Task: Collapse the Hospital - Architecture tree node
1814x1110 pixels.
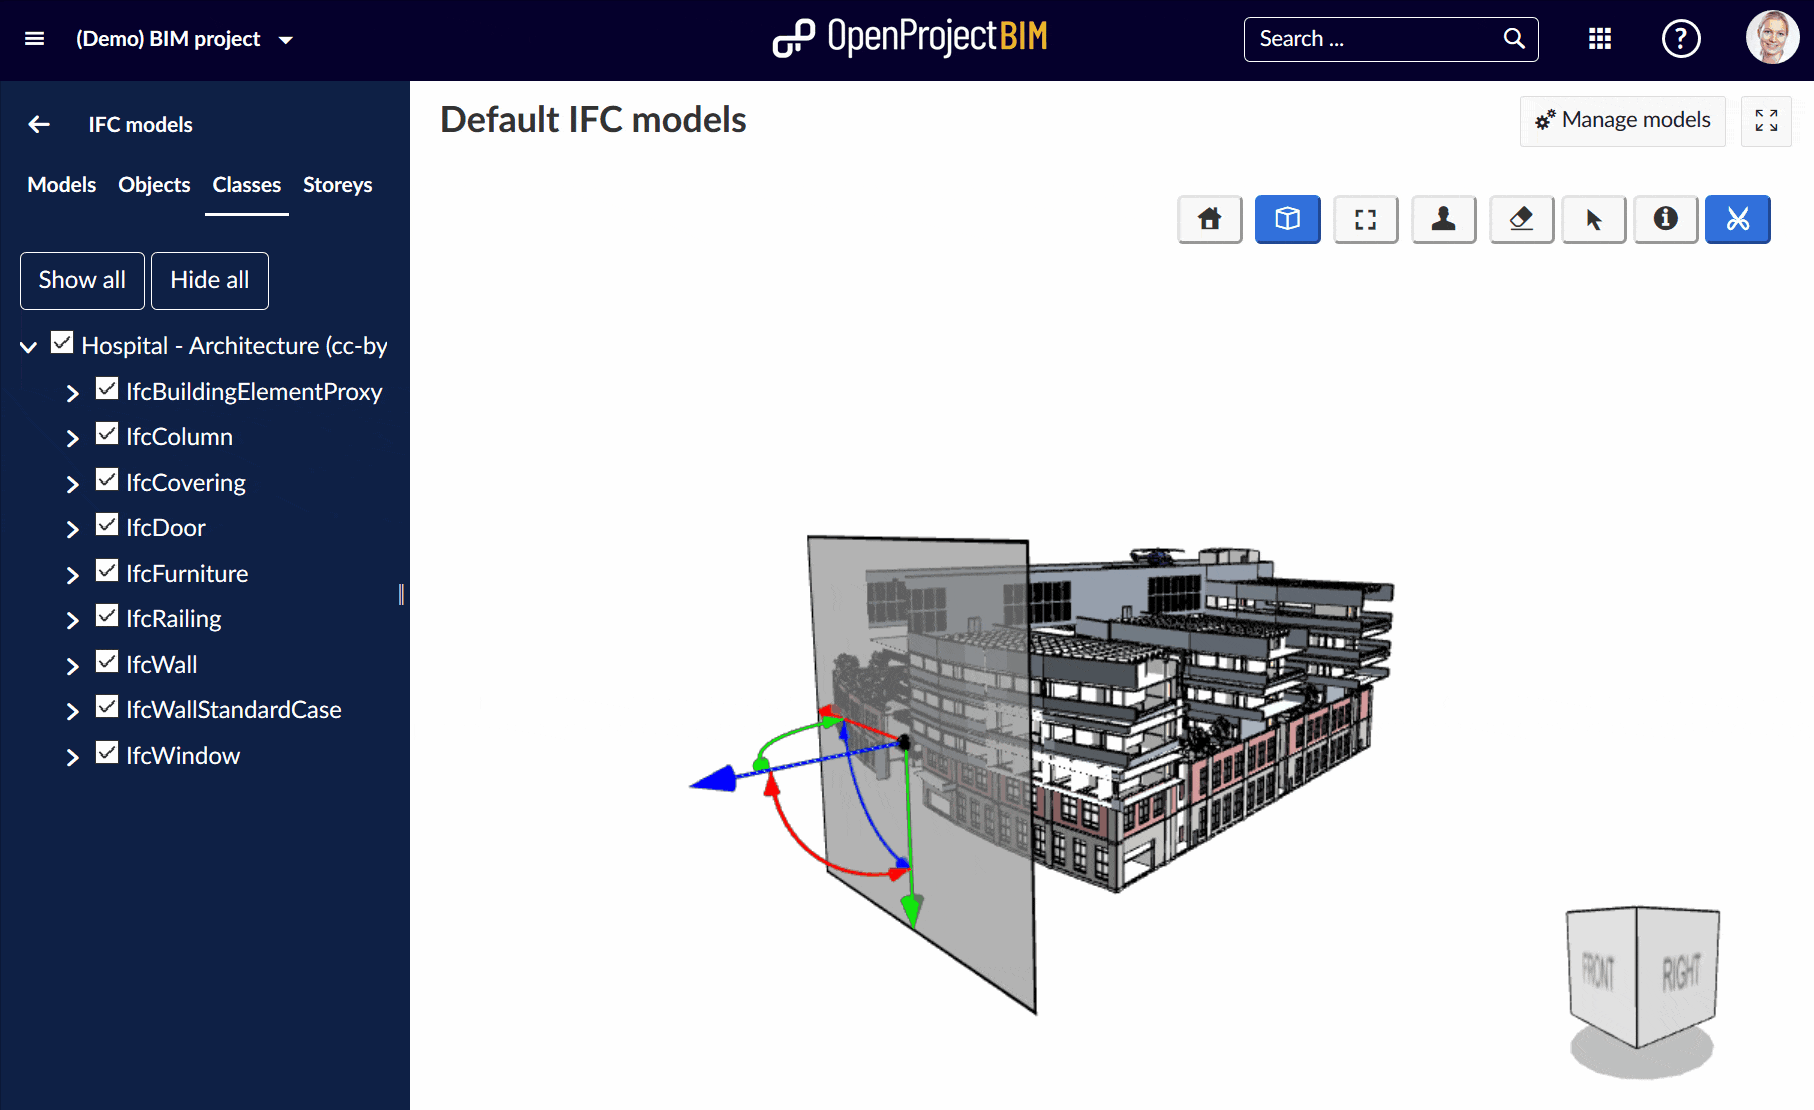Action: 27,346
